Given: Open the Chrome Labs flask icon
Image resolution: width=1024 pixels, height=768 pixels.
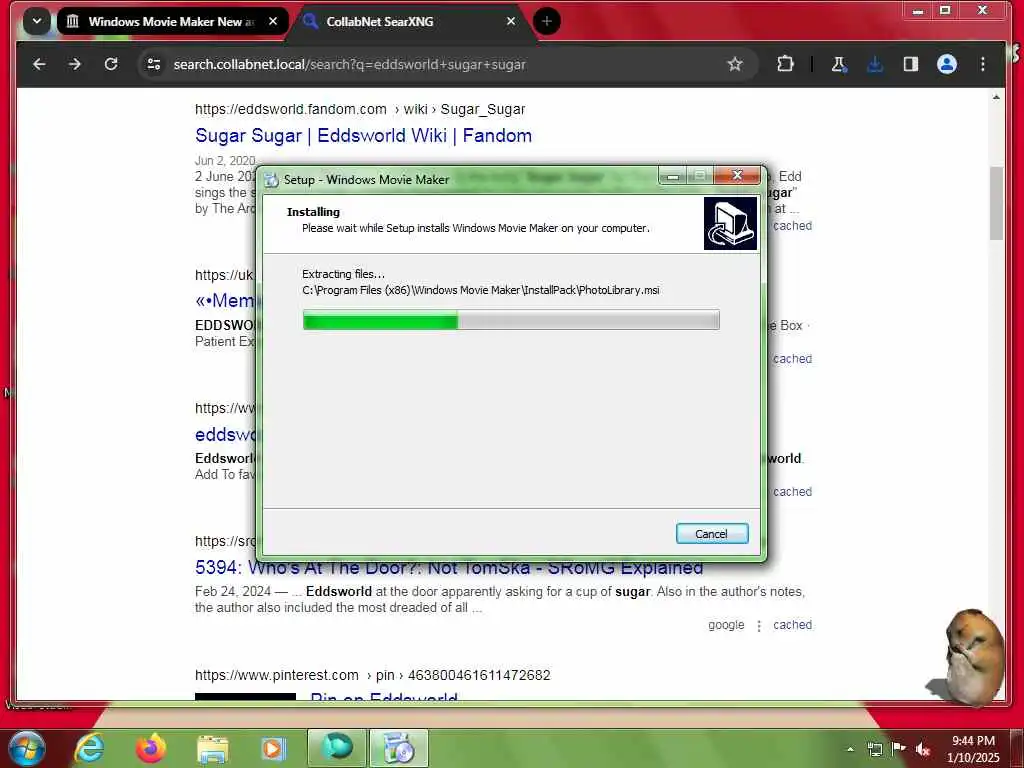Looking at the screenshot, I should point(839,64).
